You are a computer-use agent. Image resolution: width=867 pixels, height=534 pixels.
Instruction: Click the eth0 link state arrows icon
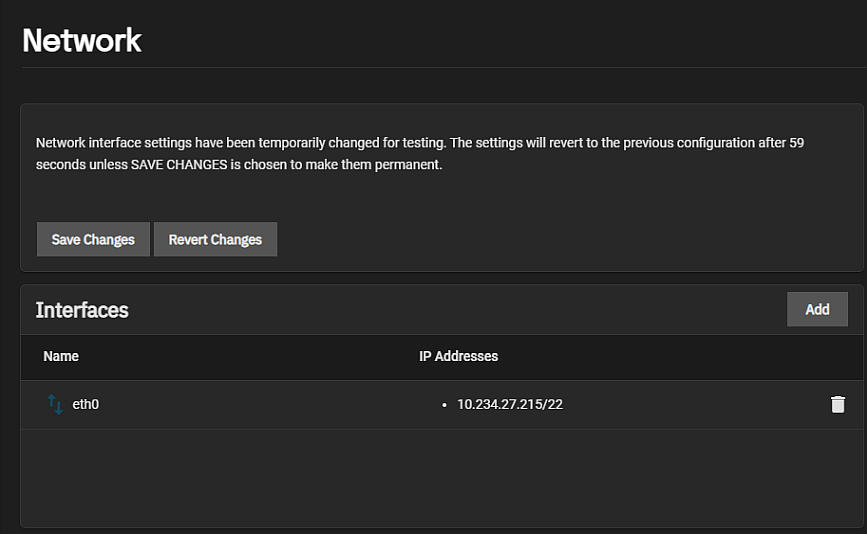55,405
